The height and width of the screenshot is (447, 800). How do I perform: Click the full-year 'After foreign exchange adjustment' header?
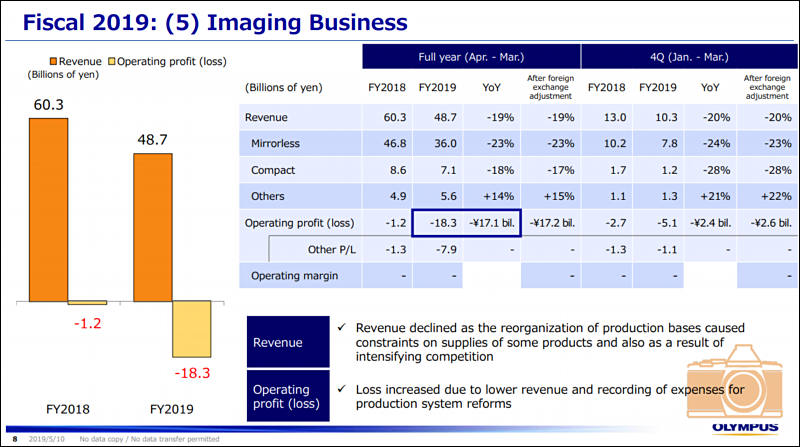tap(551, 87)
